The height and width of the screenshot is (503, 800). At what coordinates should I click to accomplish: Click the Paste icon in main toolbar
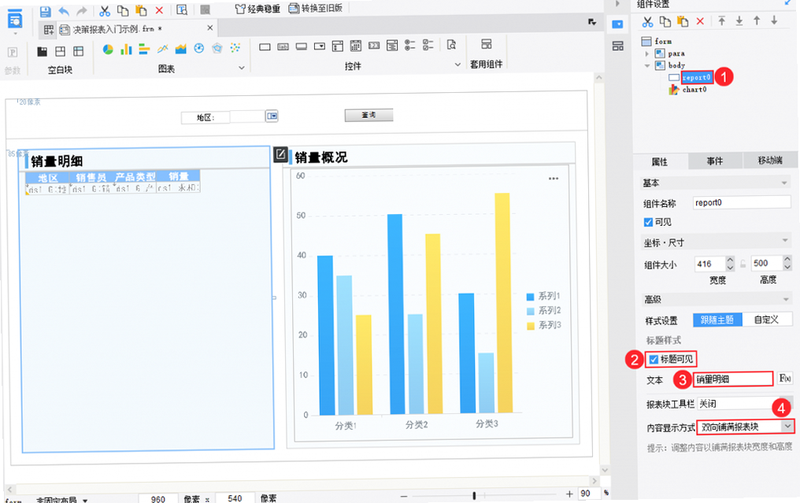(x=141, y=11)
